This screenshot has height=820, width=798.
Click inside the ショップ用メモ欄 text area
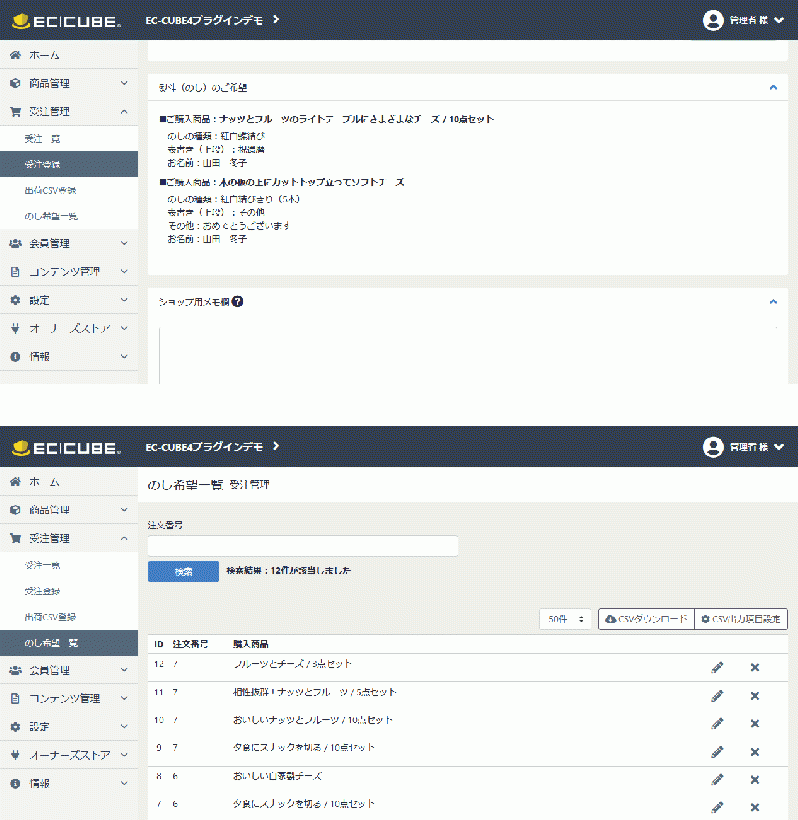pyautogui.click(x=468, y=356)
